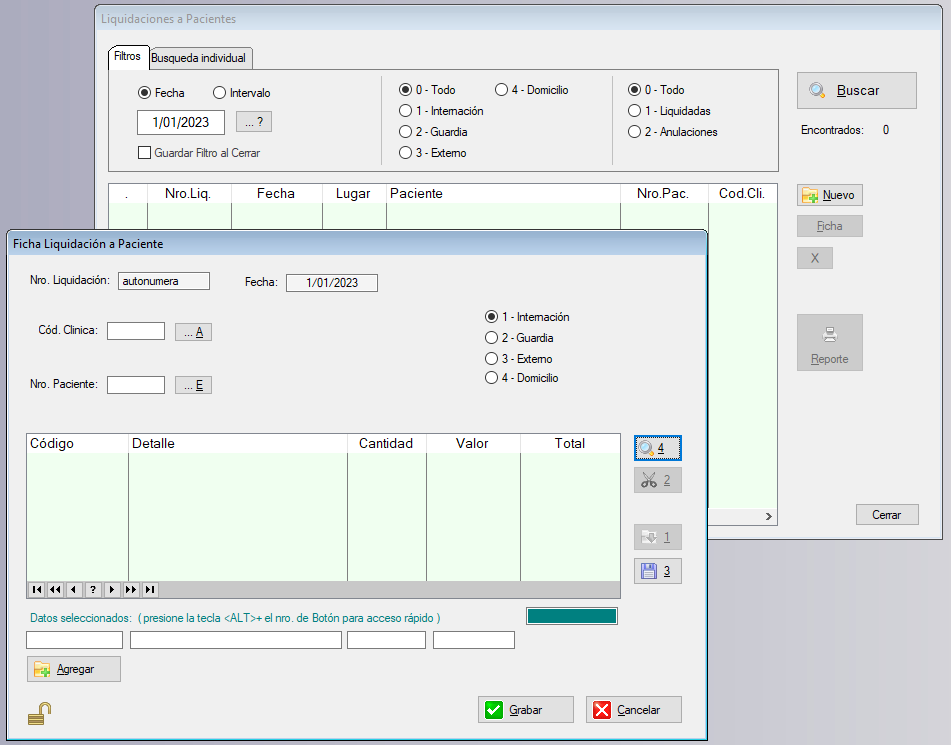This screenshot has height=745, width=951.
Task: Choose 2 - Guardia in Ficha dialog
Action: [x=491, y=338]
